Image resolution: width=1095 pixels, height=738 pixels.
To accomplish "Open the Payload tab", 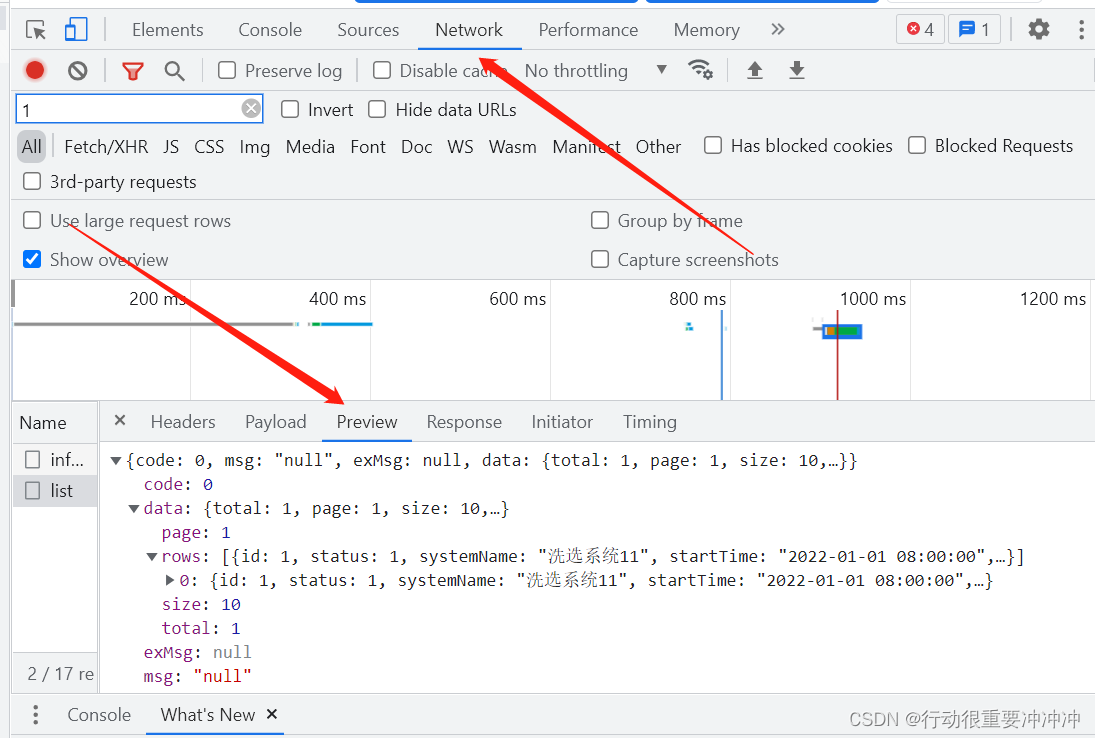I will click(x=276, y=422).
